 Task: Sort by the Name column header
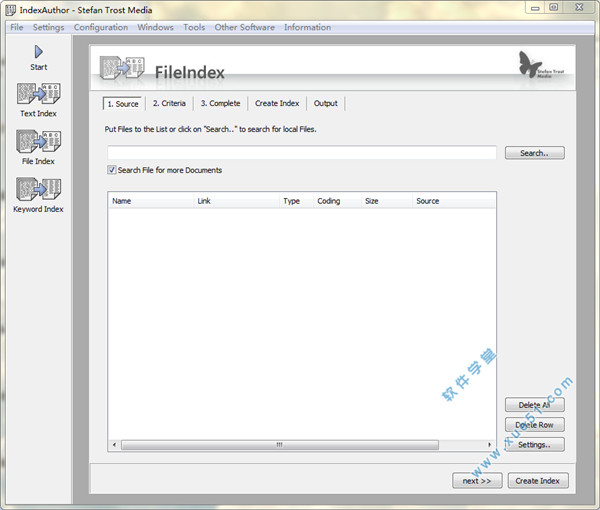pyautogui.click(x=151, y=201)
